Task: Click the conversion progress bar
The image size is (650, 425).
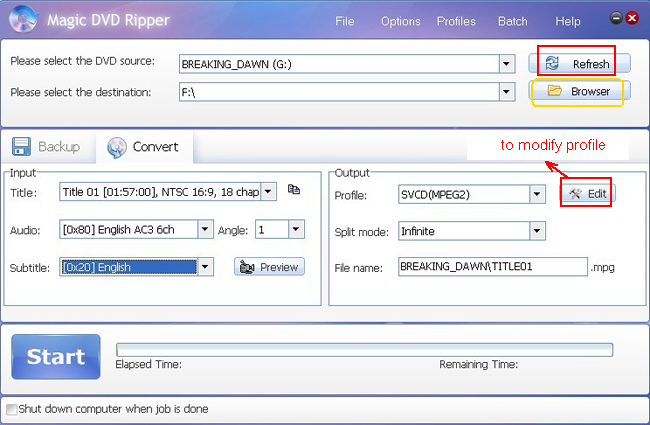Action: [x=364, y=350]
